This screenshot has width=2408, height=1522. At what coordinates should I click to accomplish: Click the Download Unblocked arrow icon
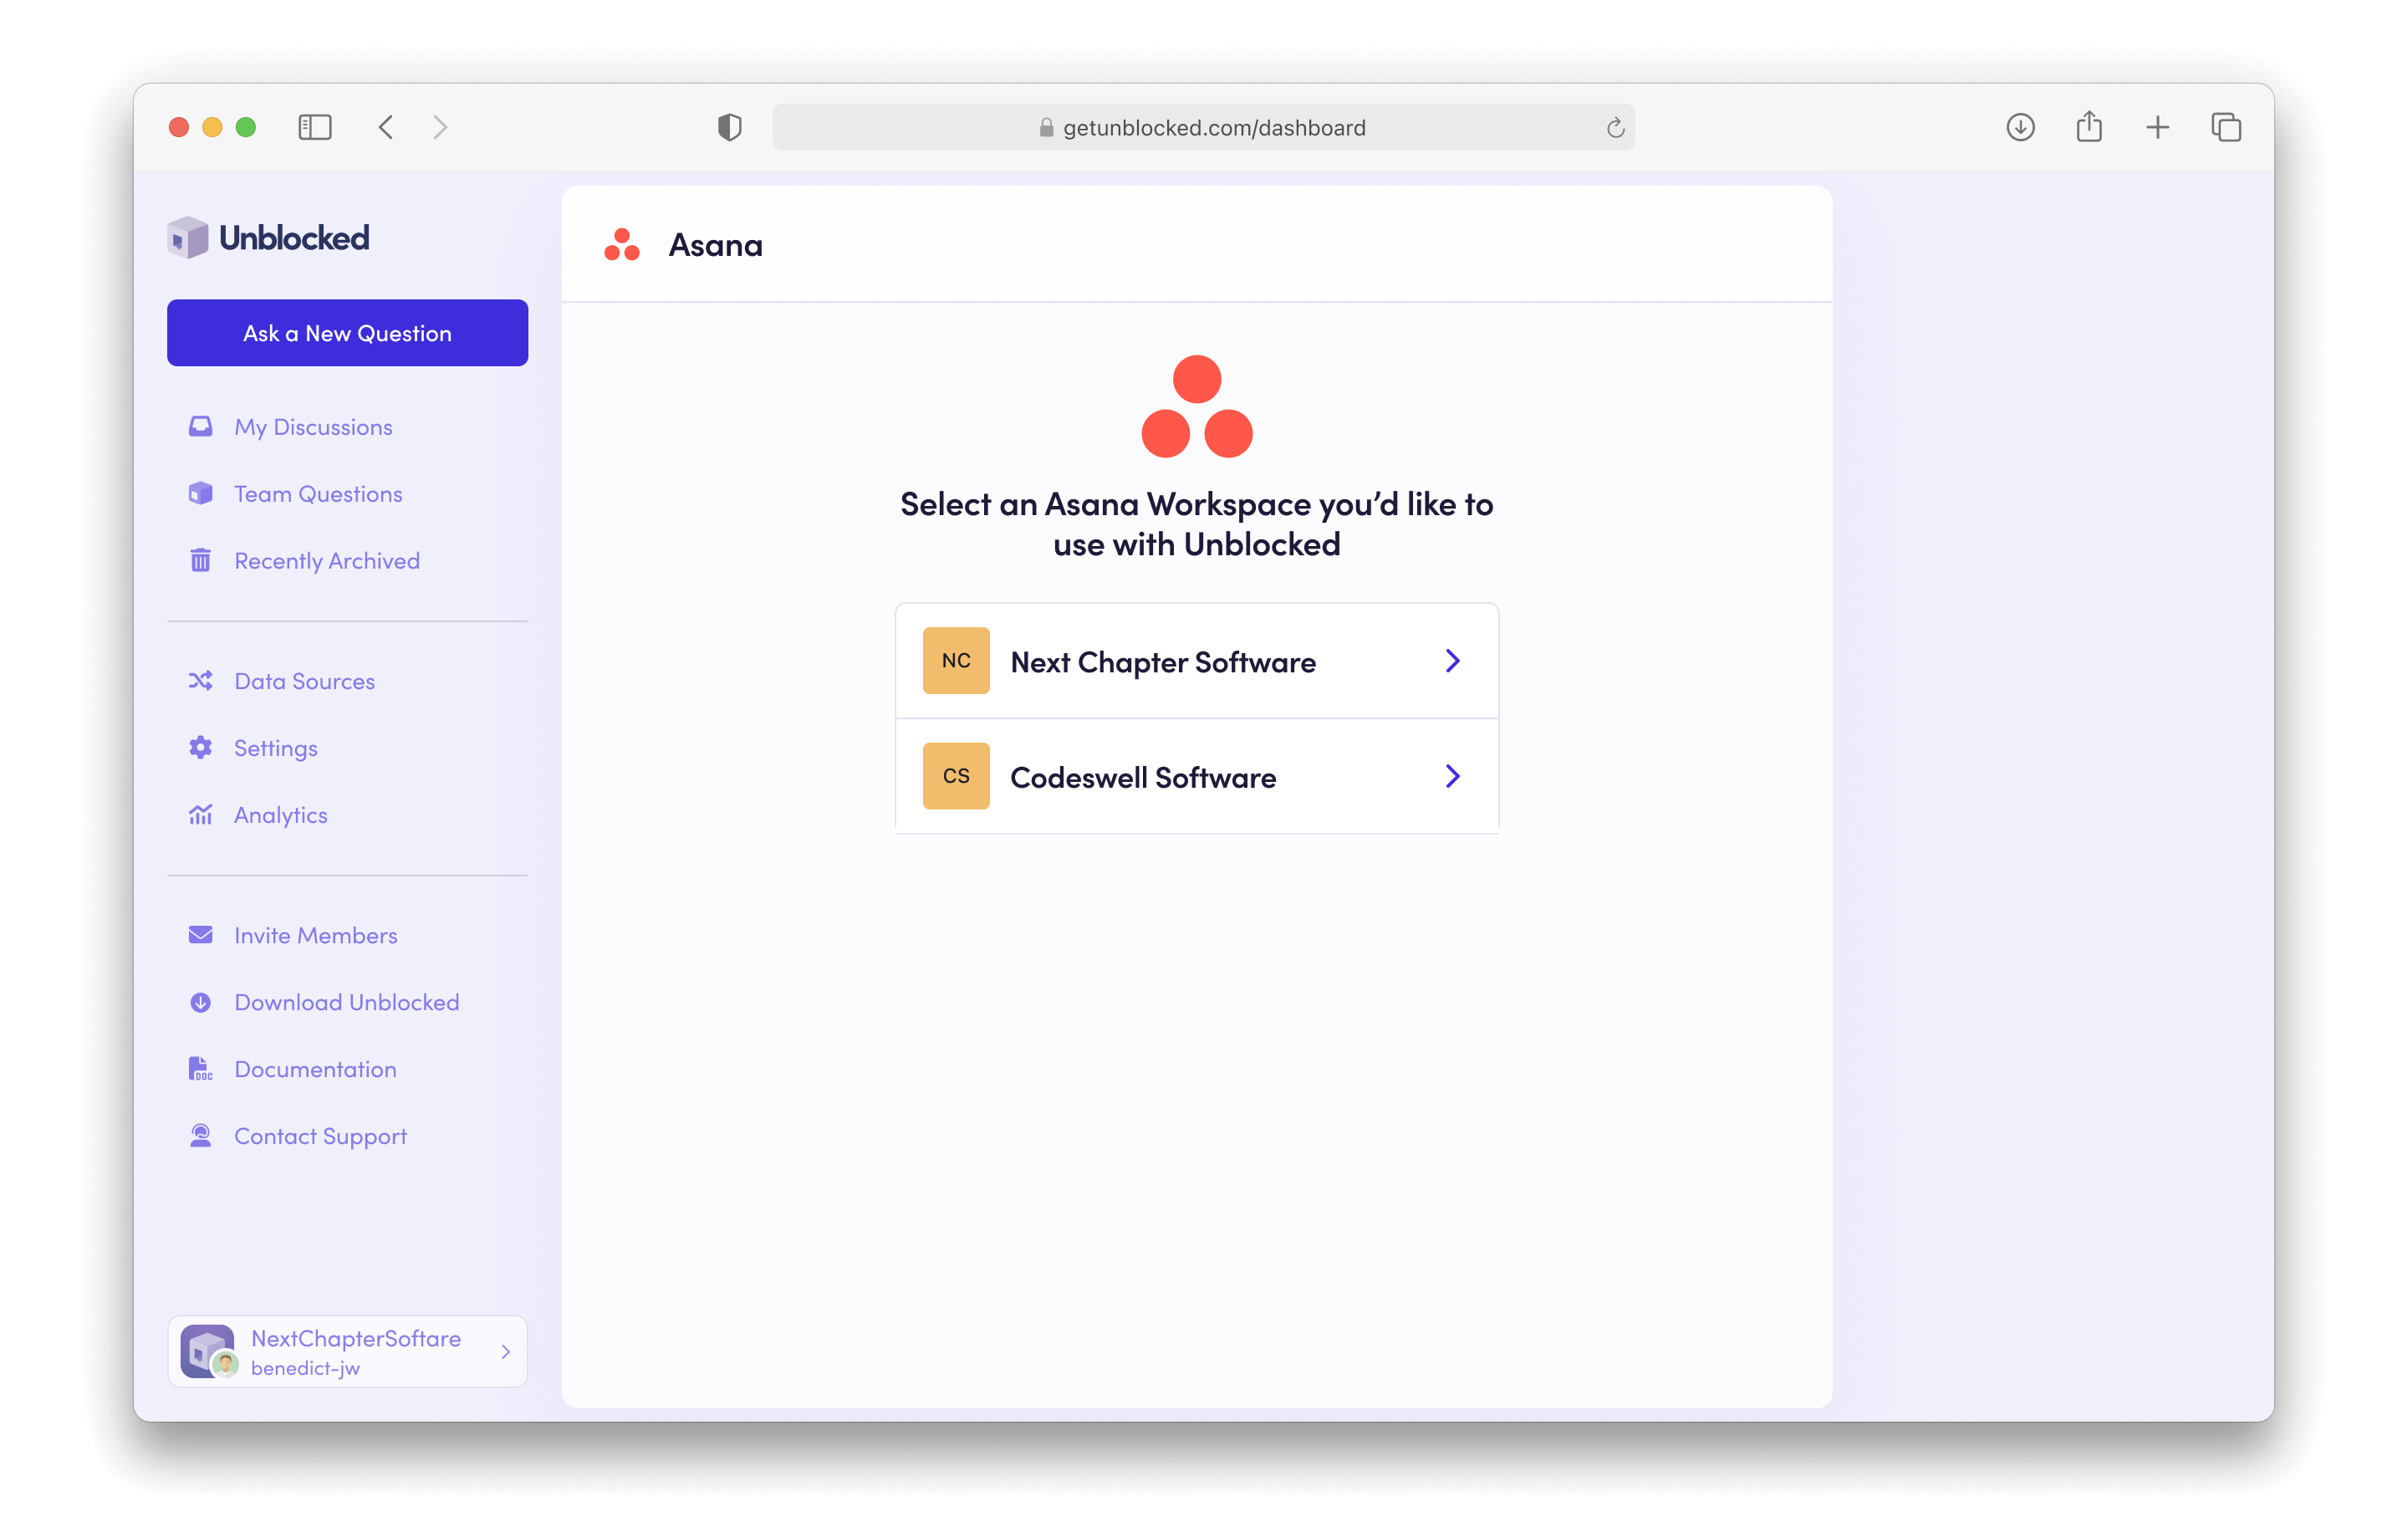pos(201,1002)
